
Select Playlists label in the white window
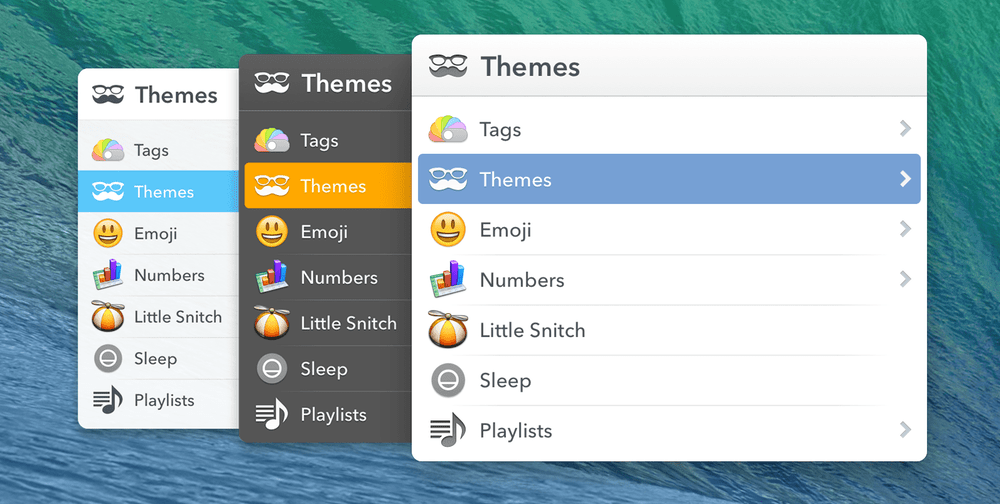tap(515, 431)
